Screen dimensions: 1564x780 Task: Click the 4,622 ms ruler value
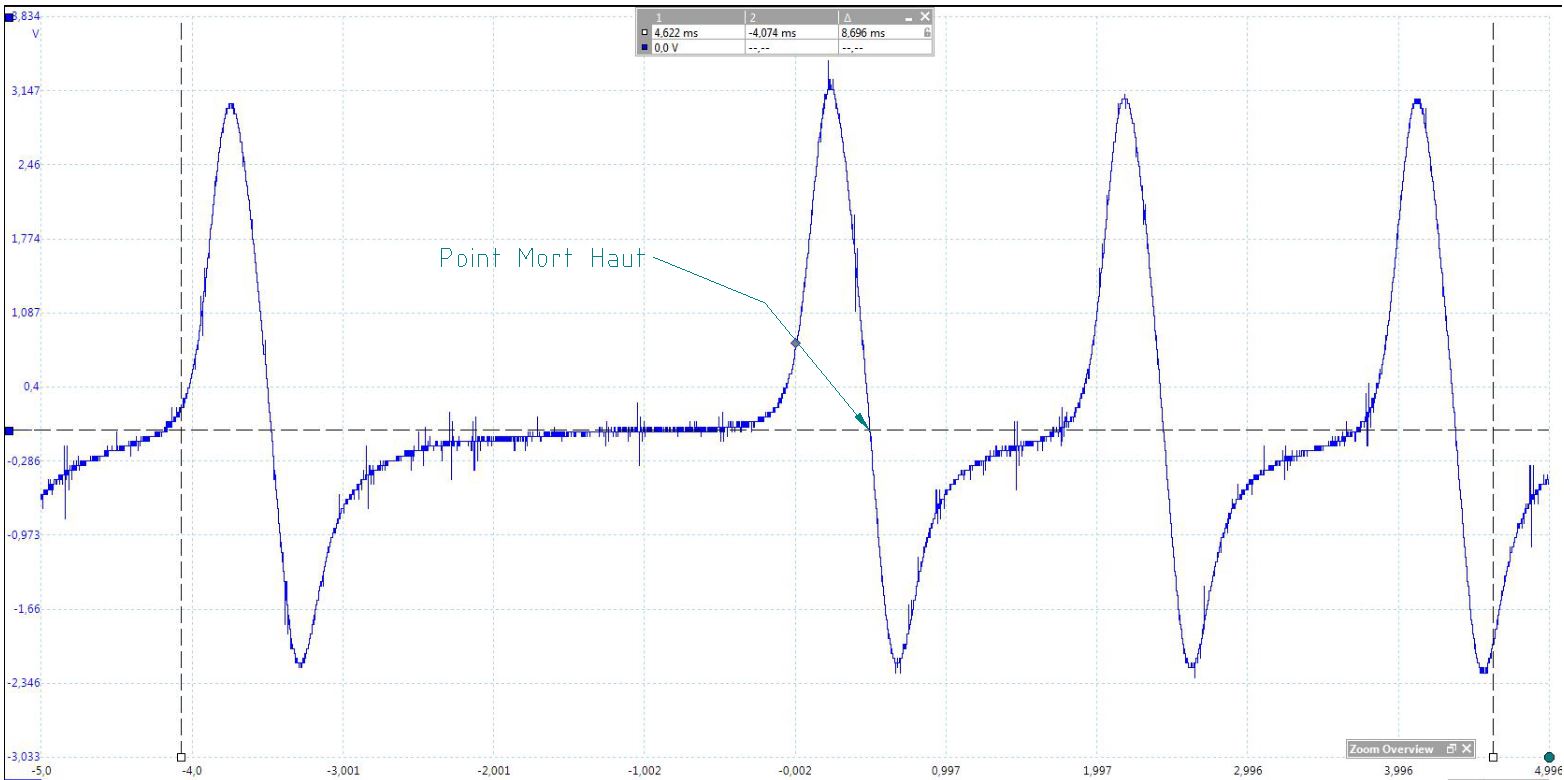click(x=676, y=33)
